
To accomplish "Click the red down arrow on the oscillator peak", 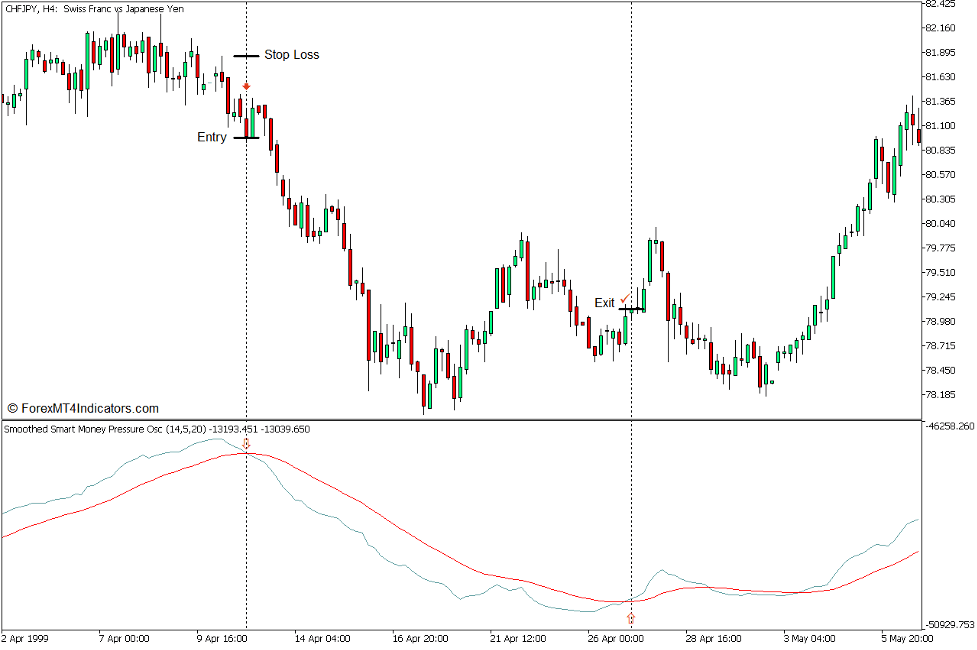I will click(247, 443).
